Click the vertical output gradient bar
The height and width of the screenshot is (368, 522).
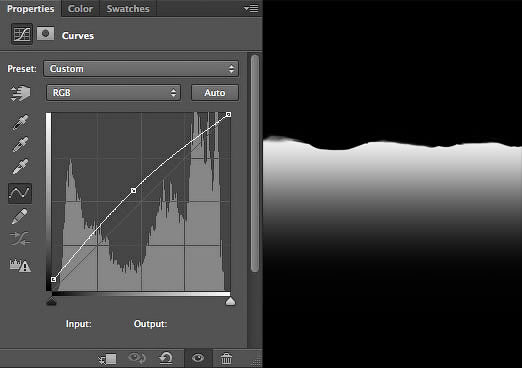49,202
